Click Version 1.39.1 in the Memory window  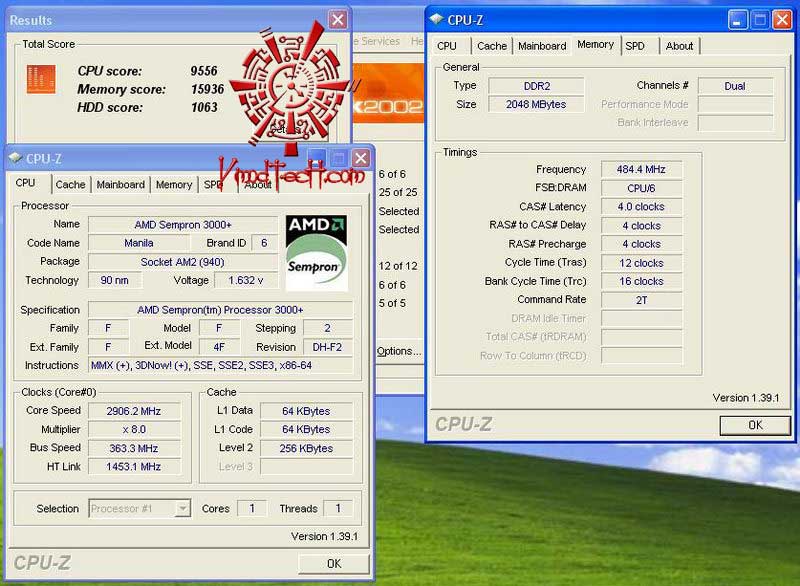coord(746,398)
